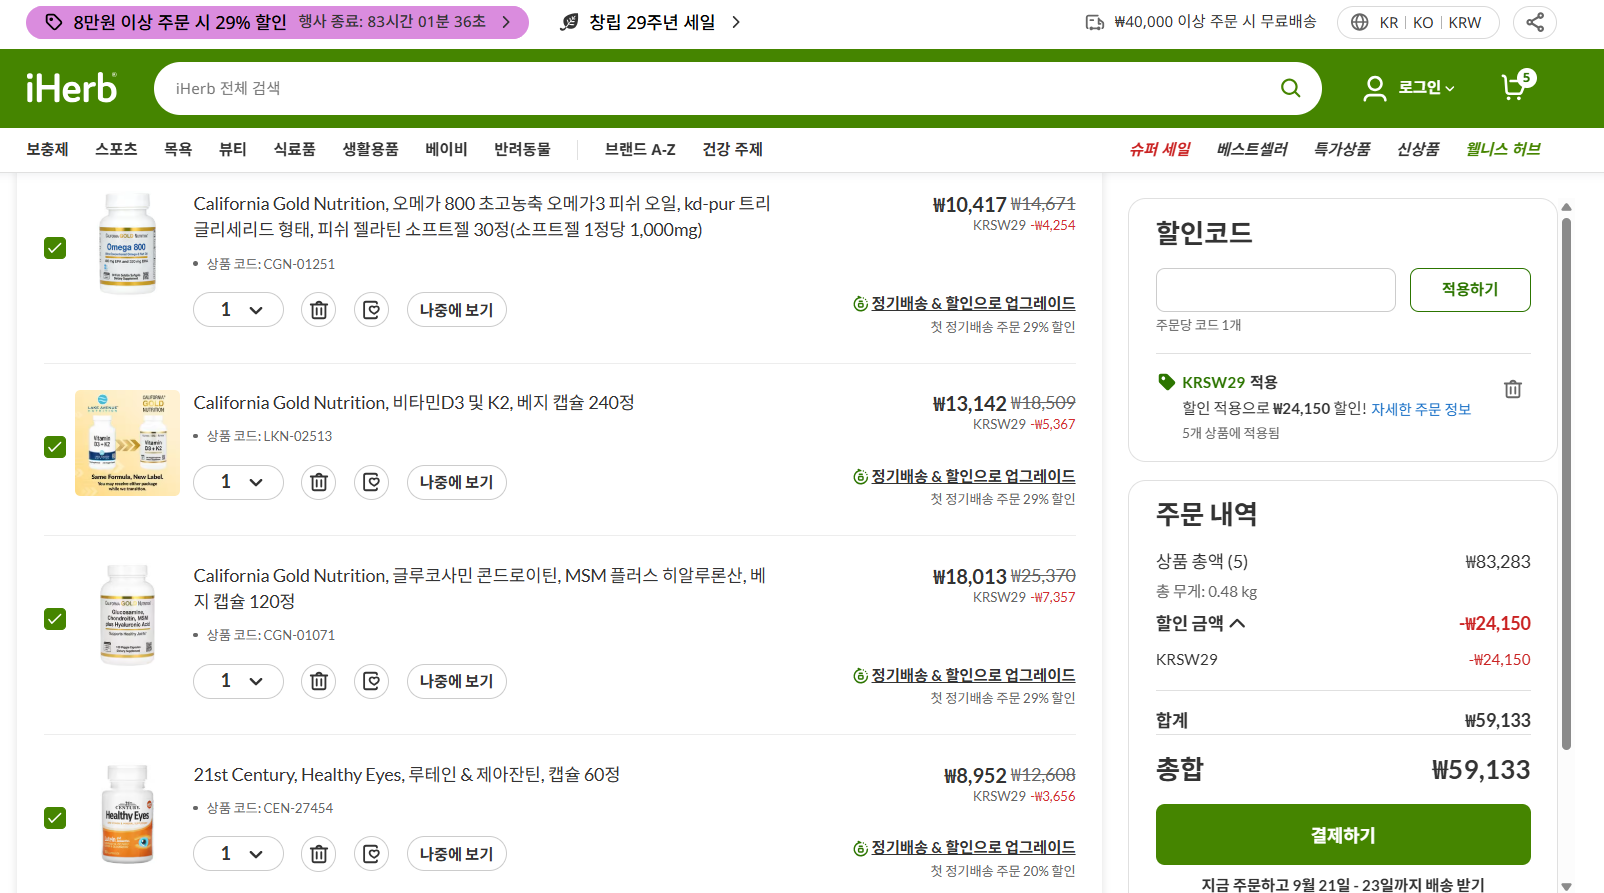Click 나중에 보기 for Glucosamine item
The image size is (1604, 893).
456,681
